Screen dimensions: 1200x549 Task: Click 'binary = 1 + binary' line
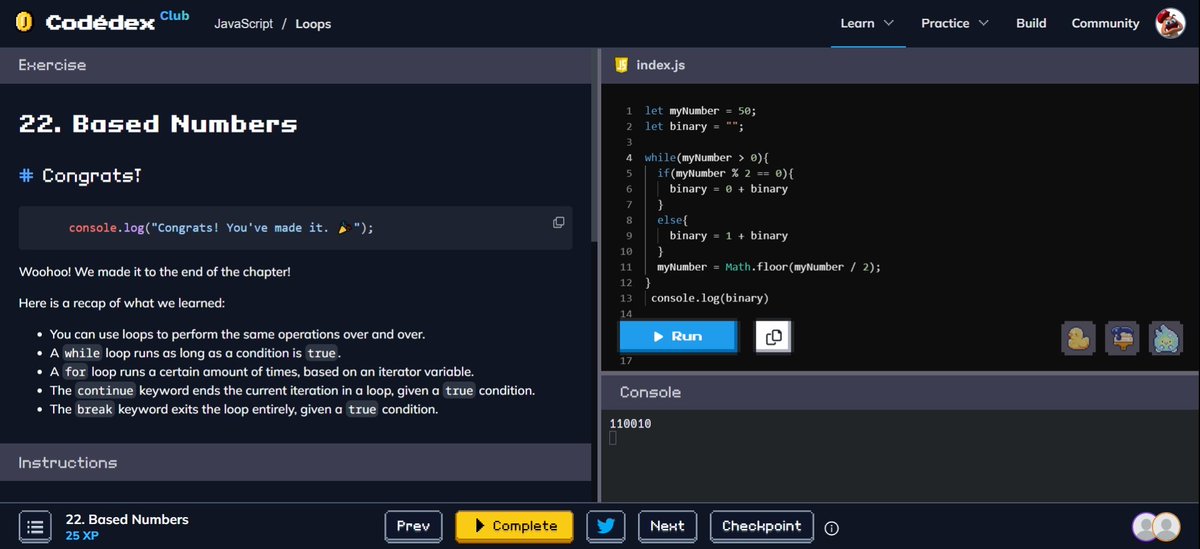click(728, 236)
